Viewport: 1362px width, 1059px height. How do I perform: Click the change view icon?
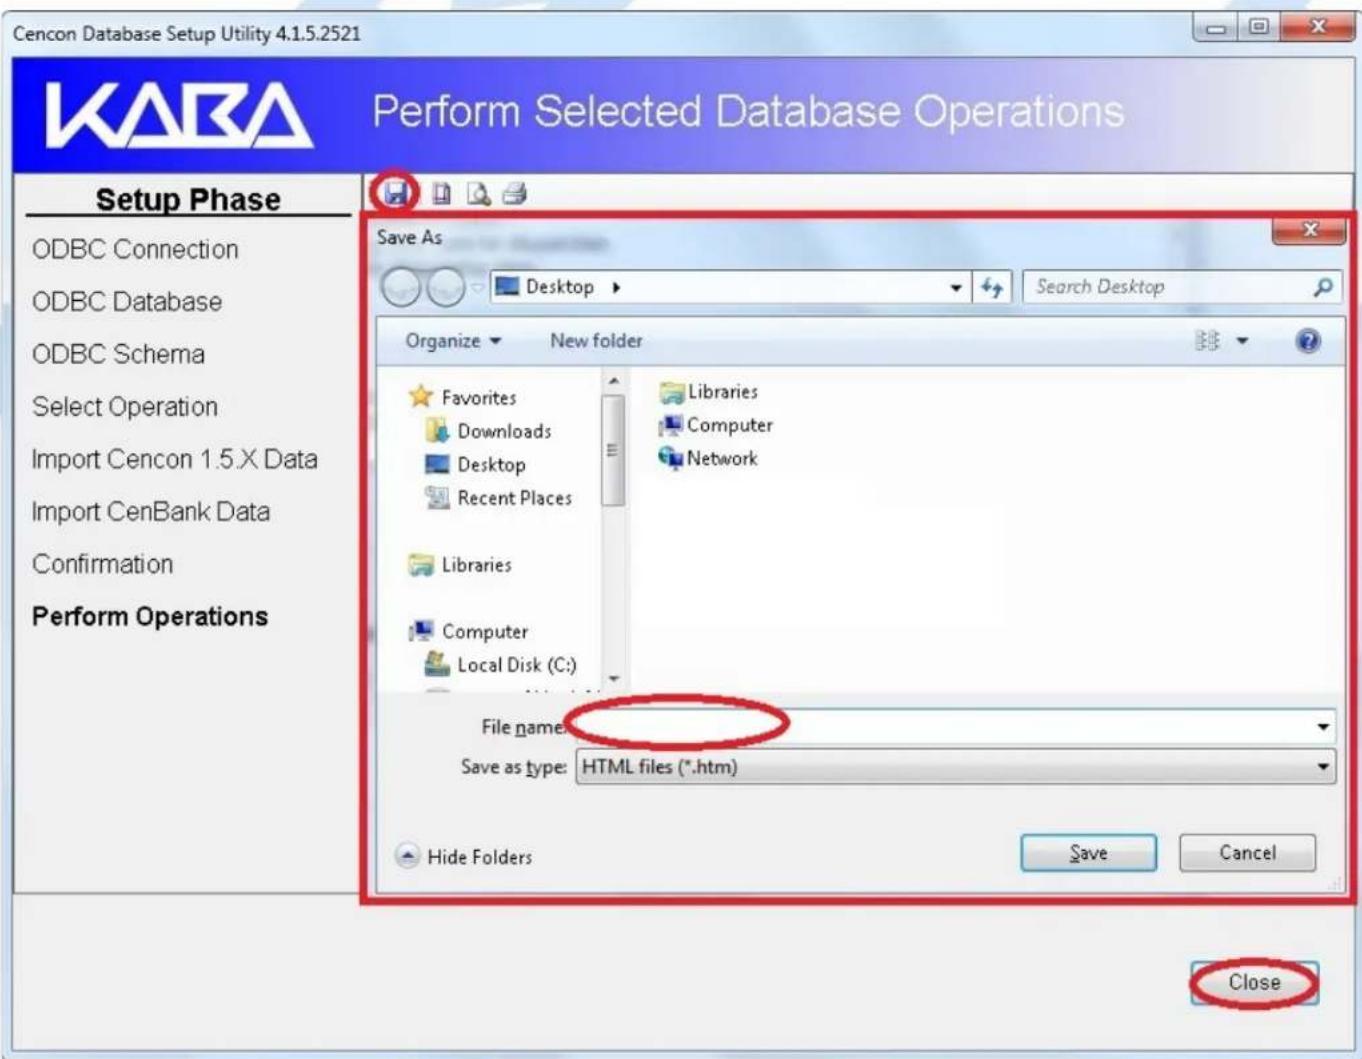coord(1207,341)
